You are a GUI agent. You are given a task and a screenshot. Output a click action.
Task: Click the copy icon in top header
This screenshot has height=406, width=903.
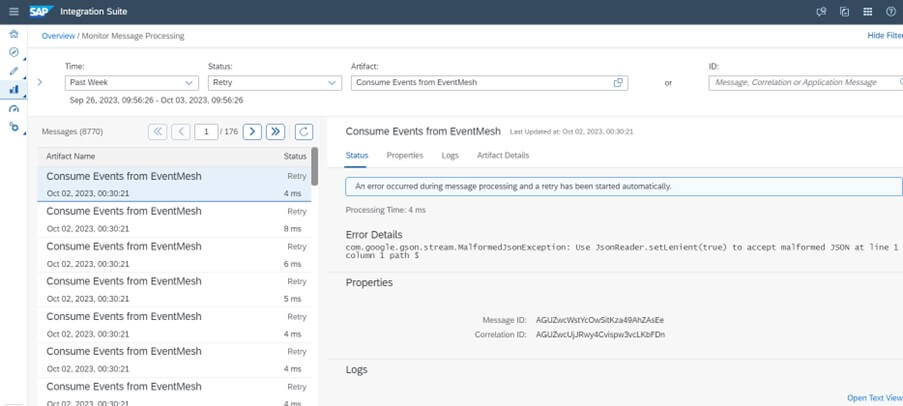pyautogui.click(x=845, y=12)
